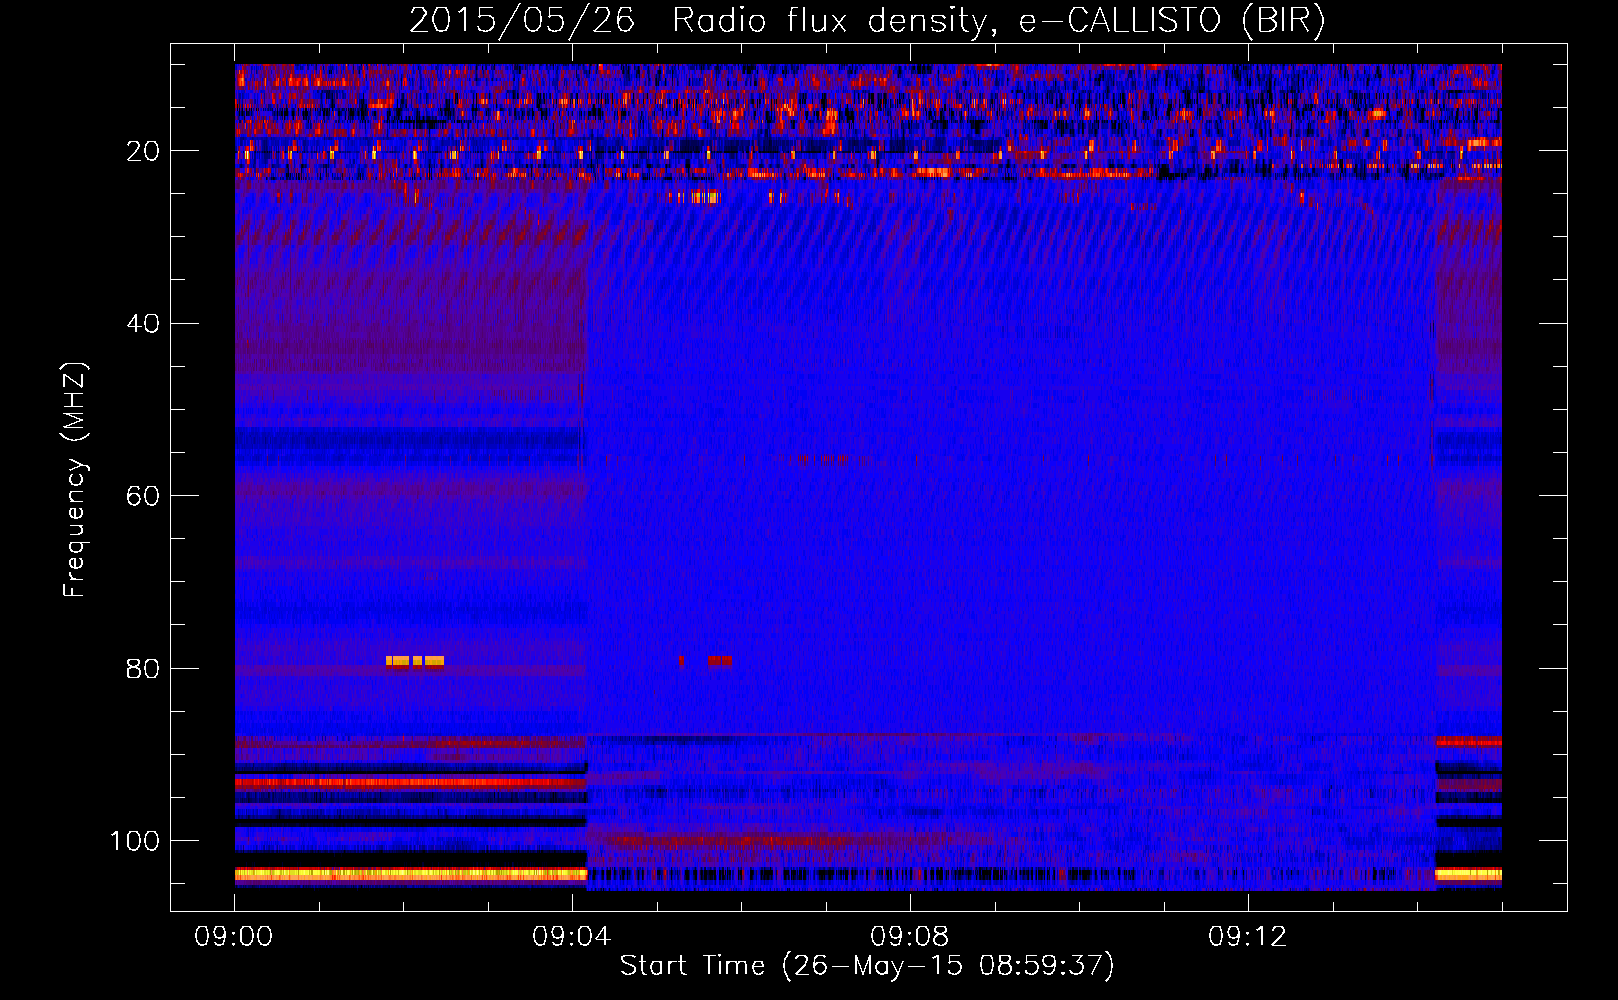The image size is (1618, 1000).
Task: Click the '09:04' time tick label
Action: (x=572, y=937)
